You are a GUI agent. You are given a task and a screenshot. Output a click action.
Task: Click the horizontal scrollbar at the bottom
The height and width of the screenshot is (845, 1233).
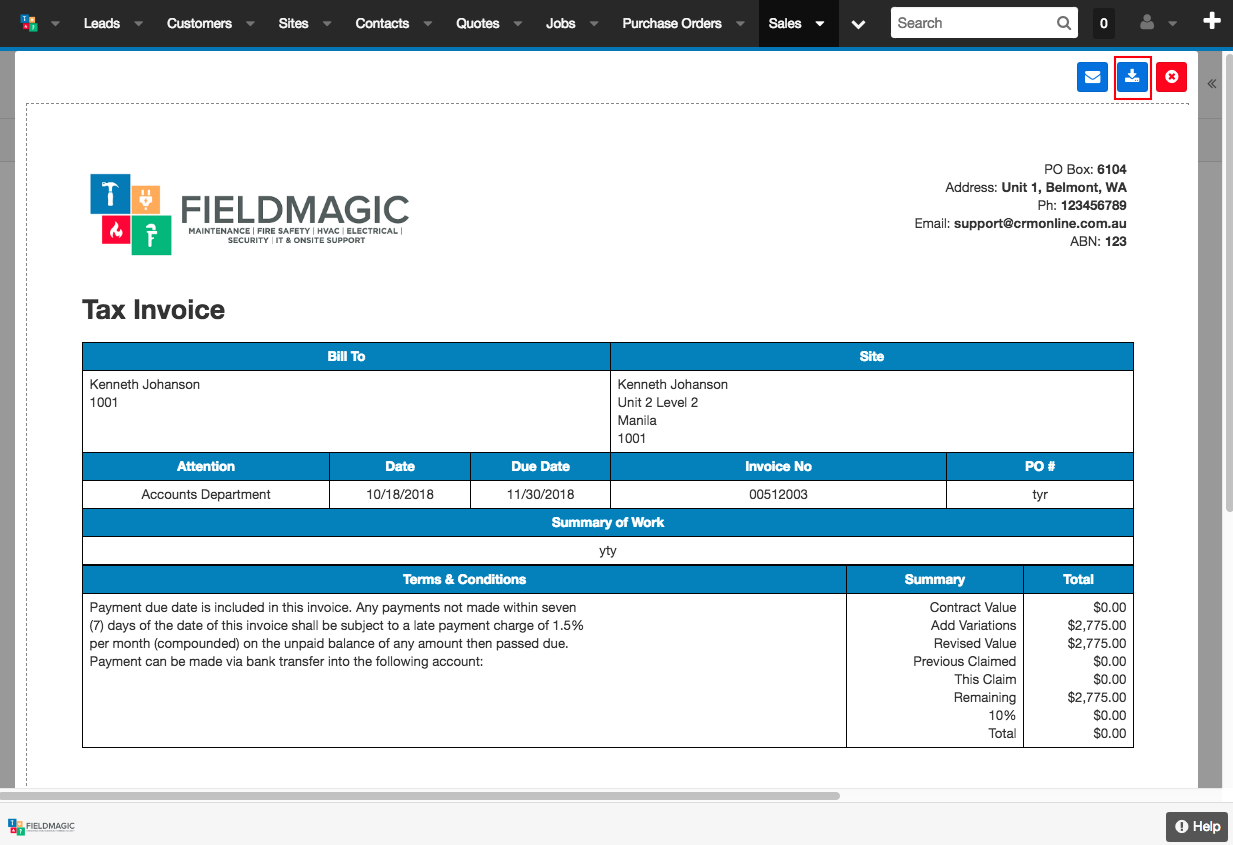coord(420,797)
